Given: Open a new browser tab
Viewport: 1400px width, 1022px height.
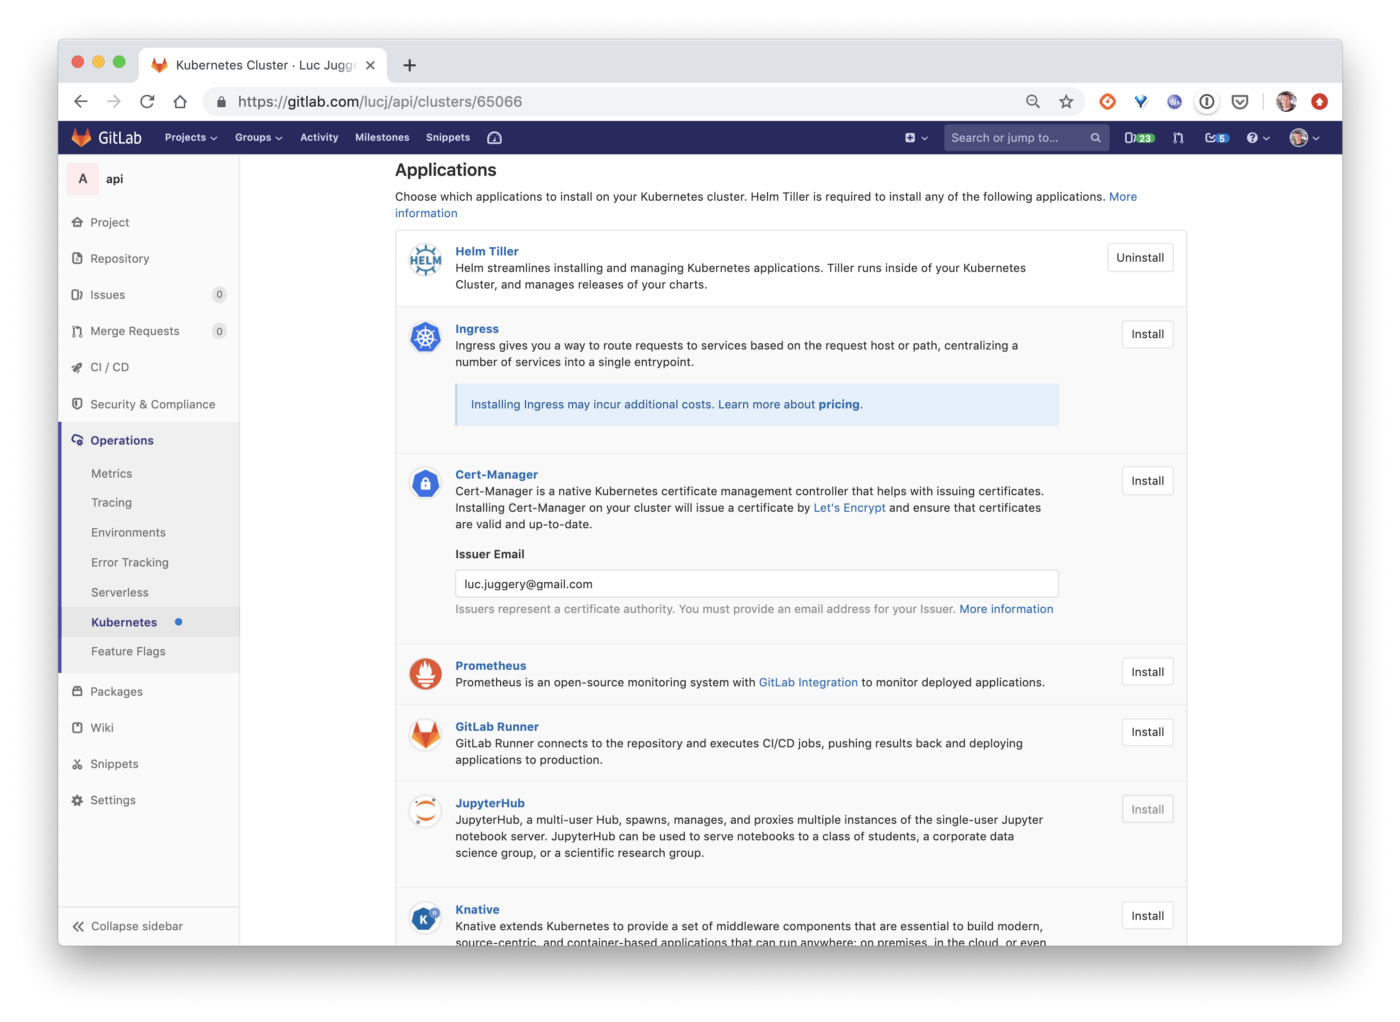Looking at the screenshot, I should pyautogui.click(x=409, y=65).
